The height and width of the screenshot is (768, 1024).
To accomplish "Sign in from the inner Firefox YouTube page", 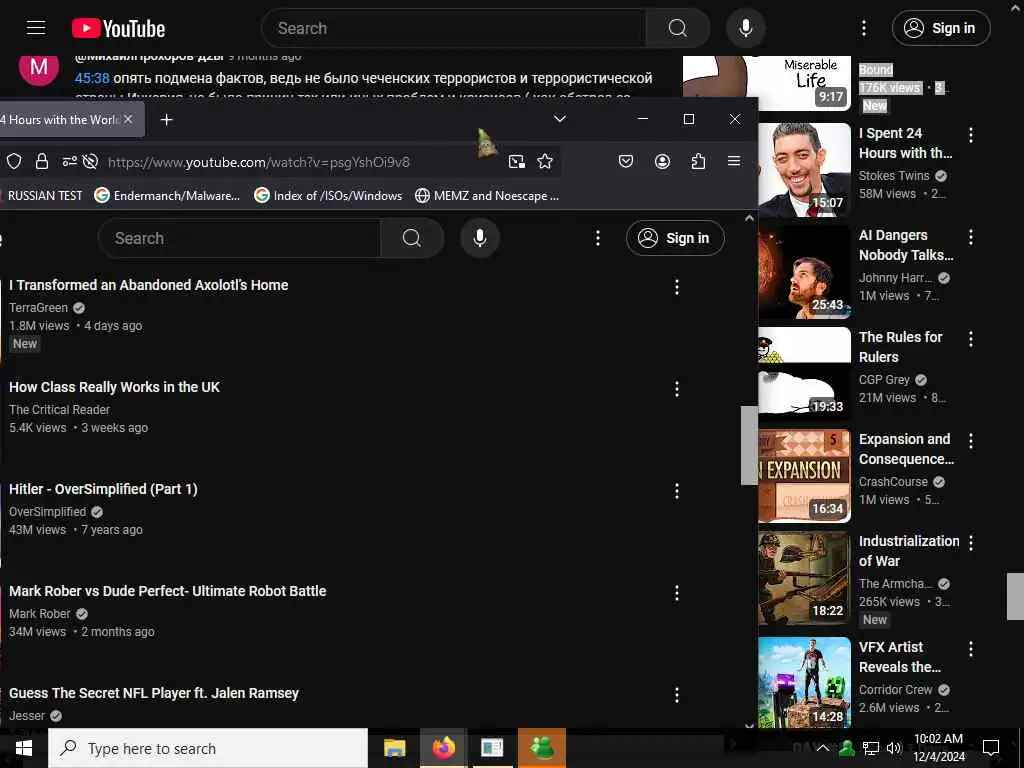I will (x=675, y=238).
